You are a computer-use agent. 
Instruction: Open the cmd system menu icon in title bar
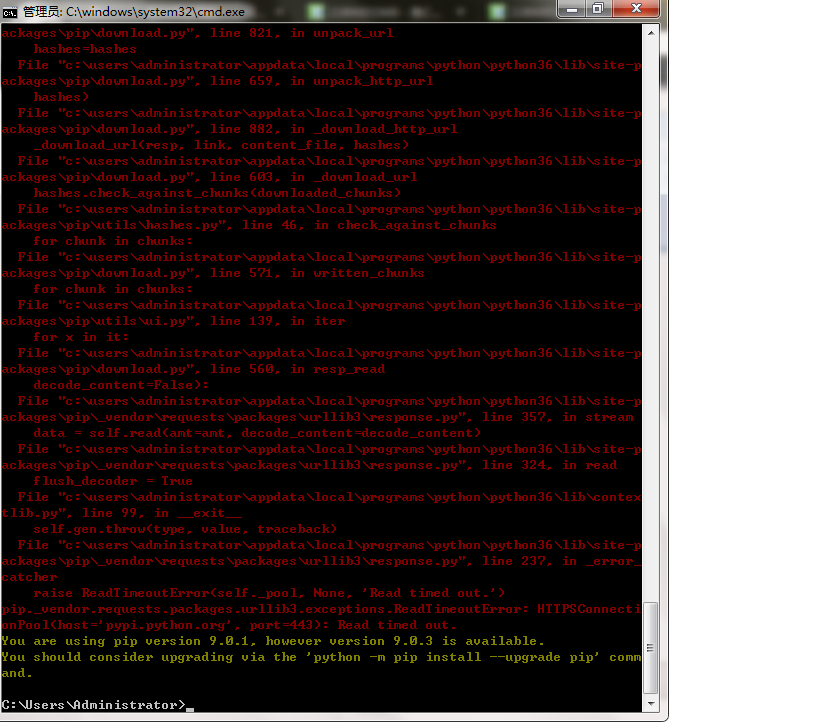pyautogui.click(x=10, y=10)
